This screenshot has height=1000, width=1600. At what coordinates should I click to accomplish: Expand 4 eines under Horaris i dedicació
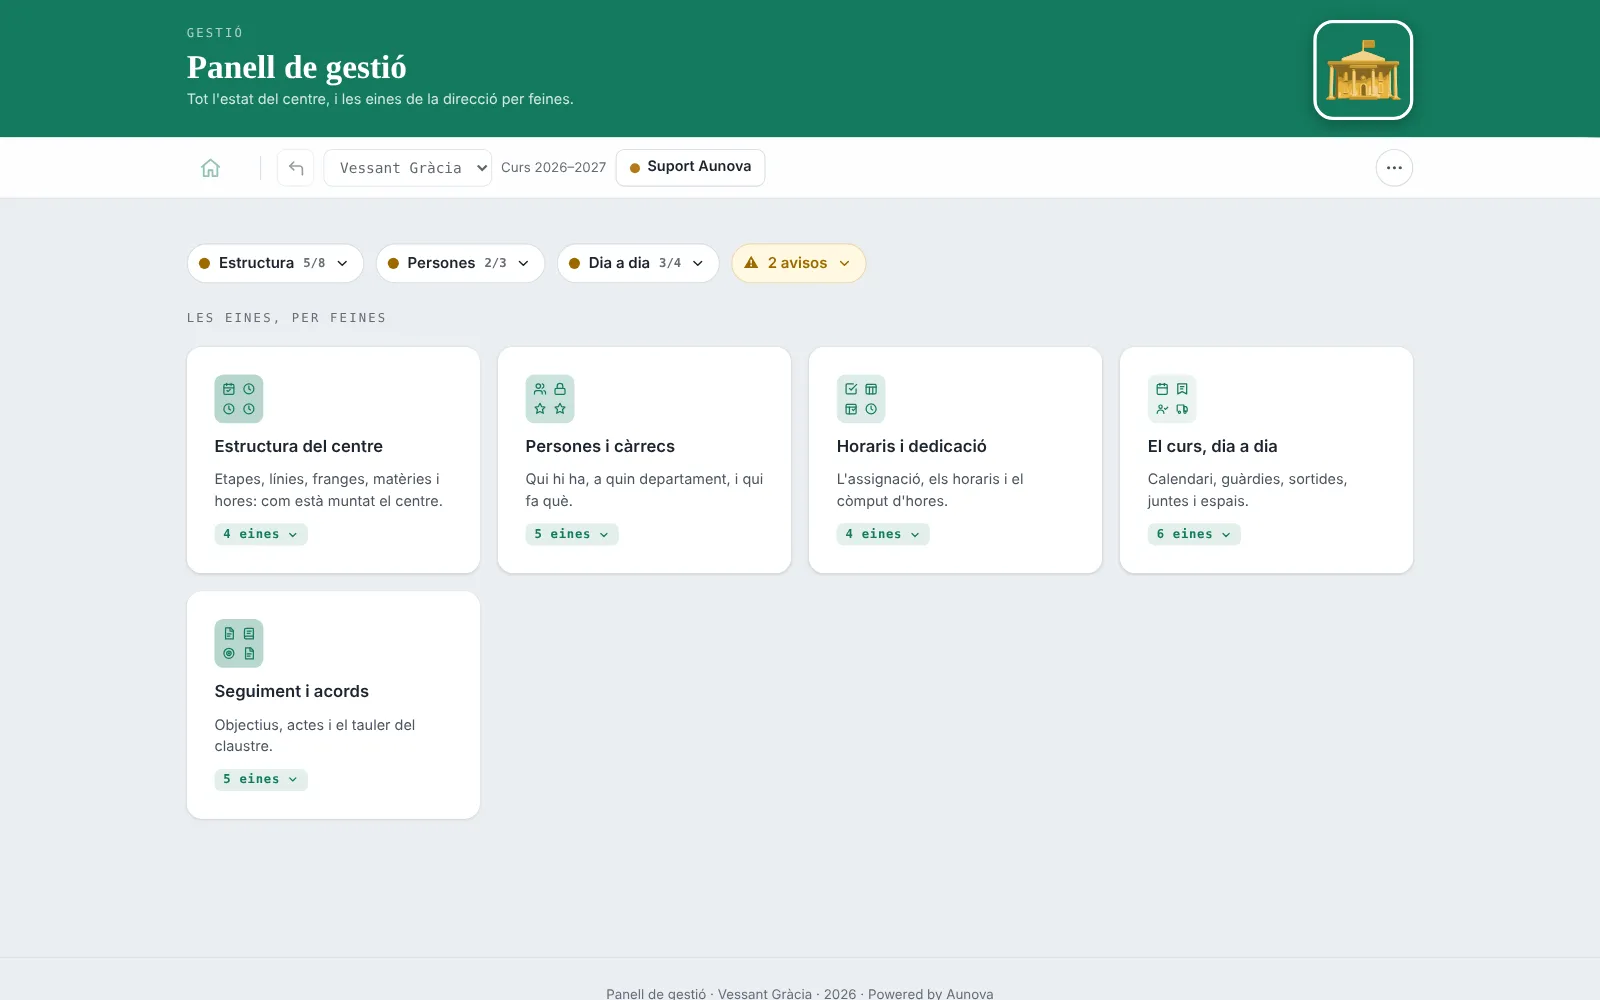pyautogui.click(x=883, y=534)
